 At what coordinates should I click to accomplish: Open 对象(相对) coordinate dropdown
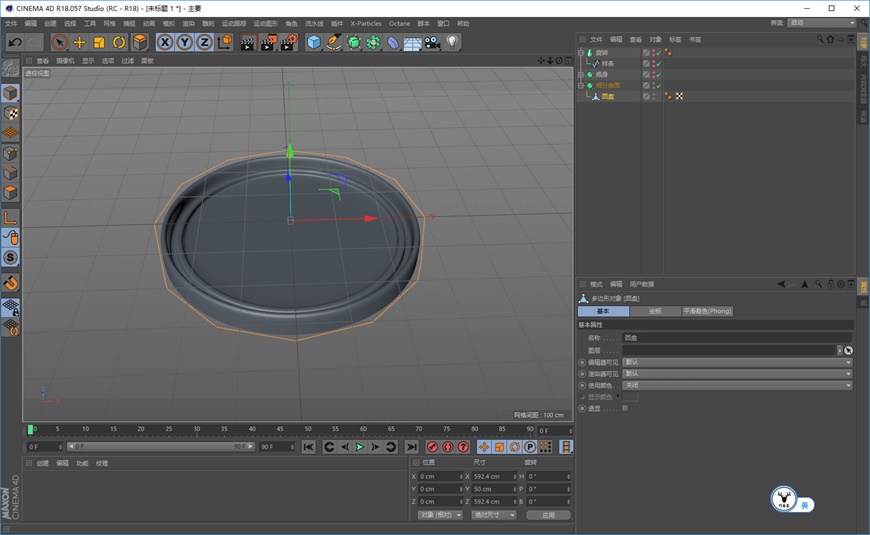440,515
